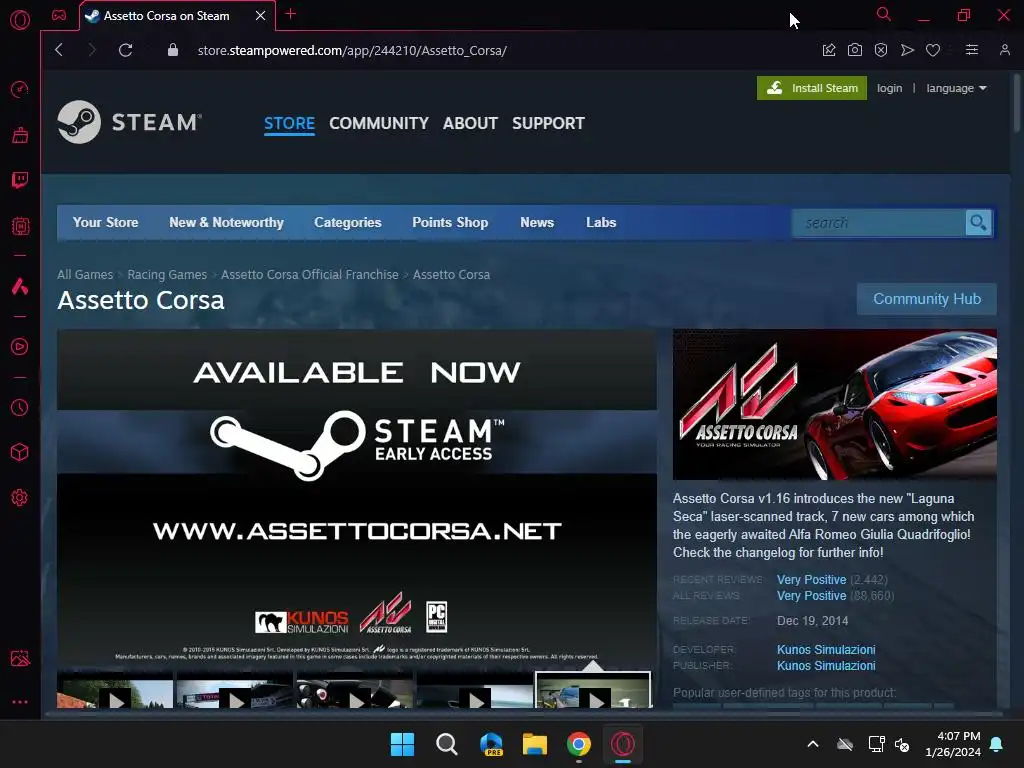
Task: Open GX Corner gamepad tab icon
Action: tap(59, 15)
